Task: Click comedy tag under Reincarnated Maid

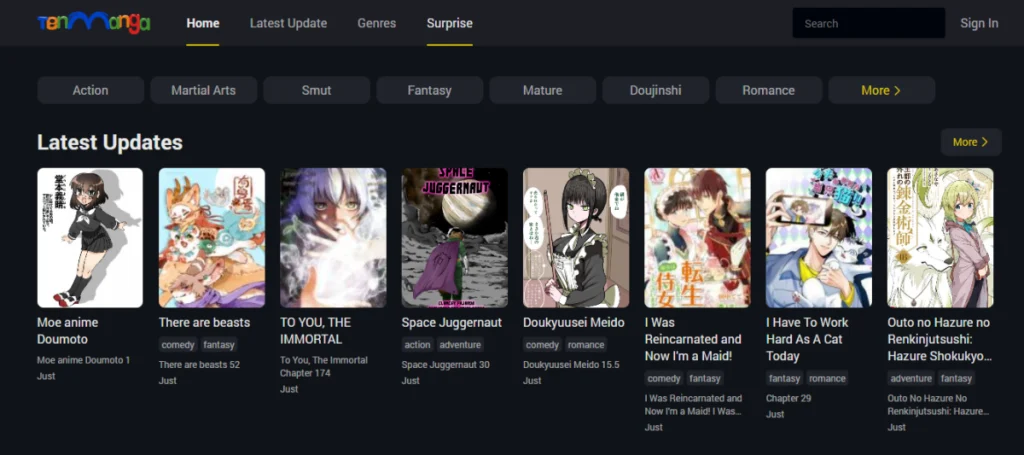Action: [664, 379]
